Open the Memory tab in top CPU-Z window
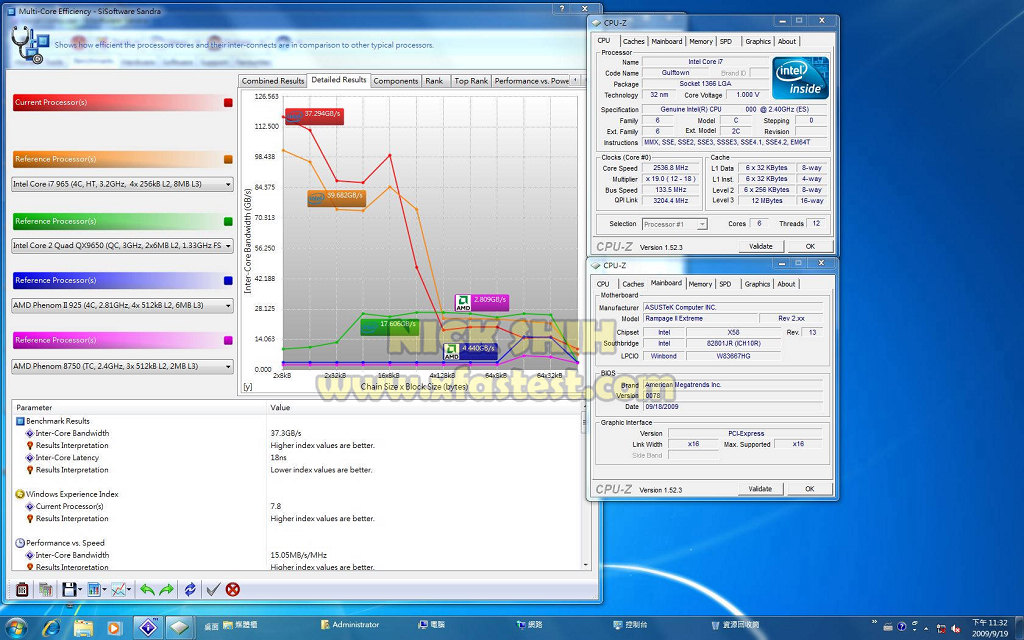Image resolution: width=1024 pixels, height=640 pixels. coord(700,42)
